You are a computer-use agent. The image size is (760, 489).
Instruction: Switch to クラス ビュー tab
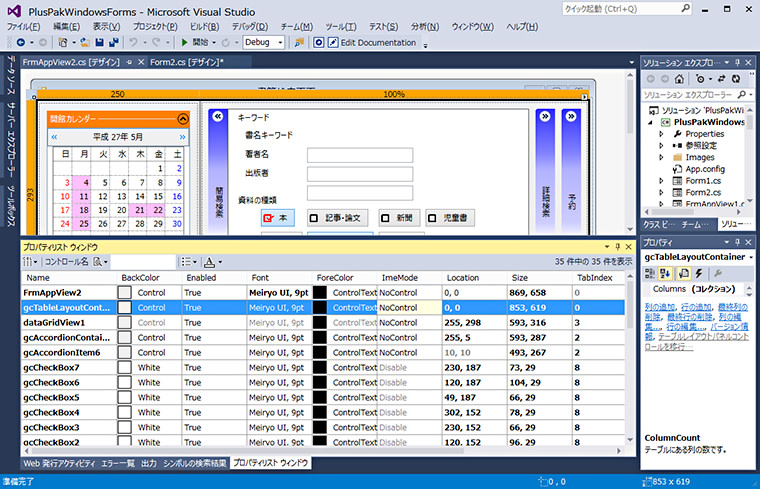659,224
